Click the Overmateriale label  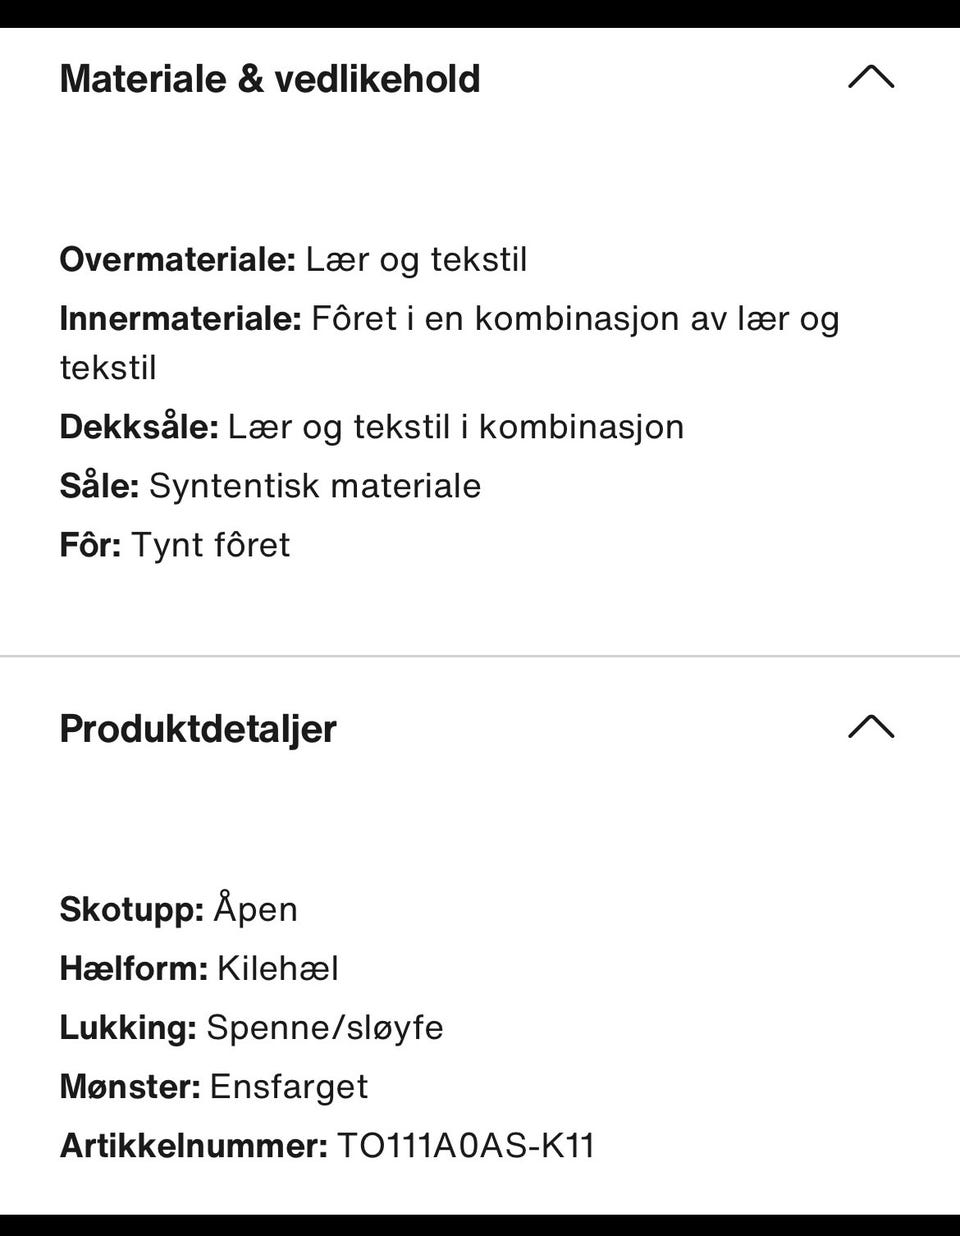click(178, 260)
